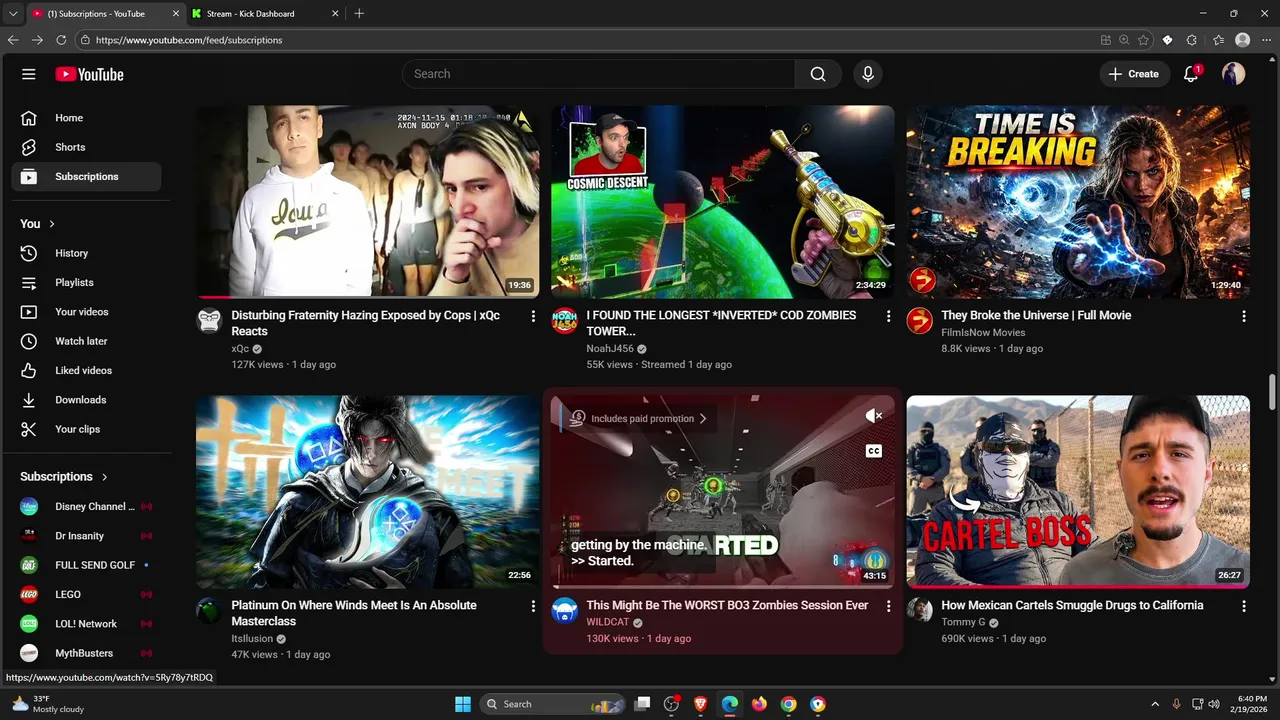The image size is (1280, 720).
Task: Click Tommy G channel avatar
Action: 920,610
